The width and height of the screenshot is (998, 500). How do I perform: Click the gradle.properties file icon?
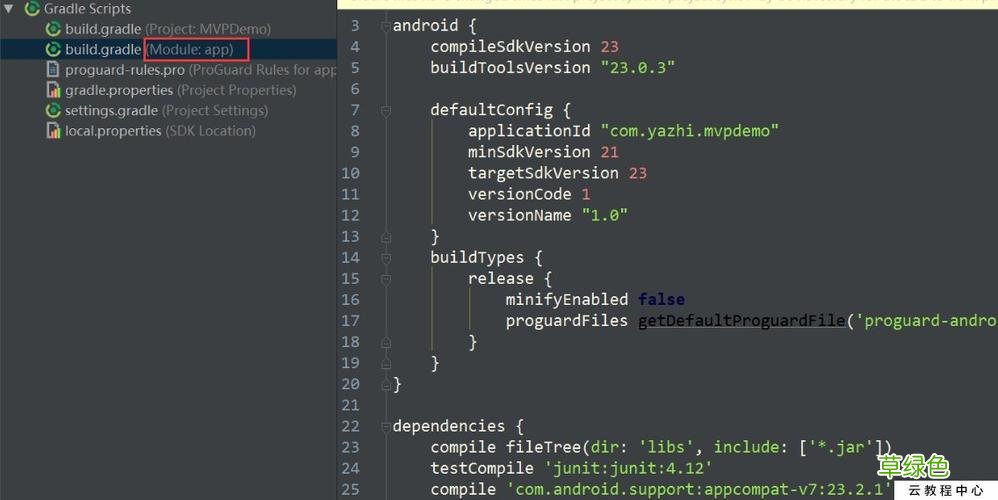pyautogui.click(x=53, y=90)
